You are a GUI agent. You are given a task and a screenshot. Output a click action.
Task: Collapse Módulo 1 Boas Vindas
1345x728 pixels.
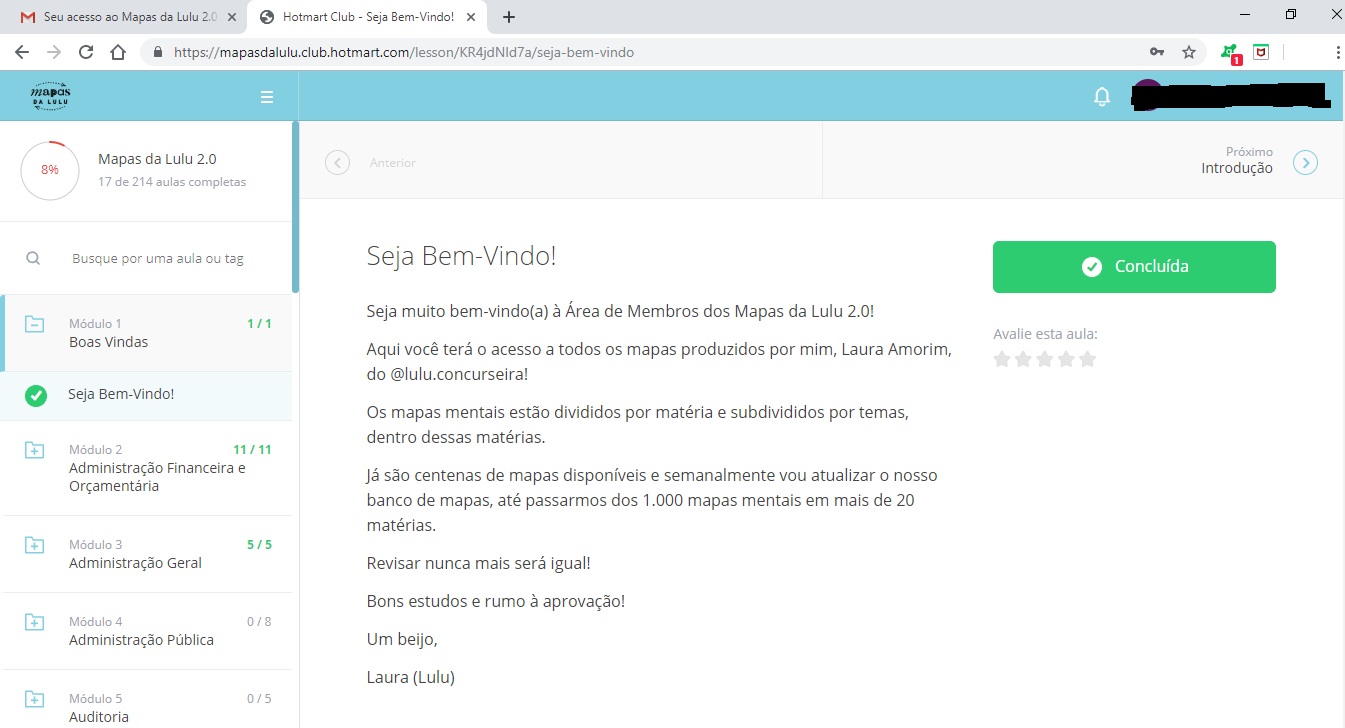[34, 325]
